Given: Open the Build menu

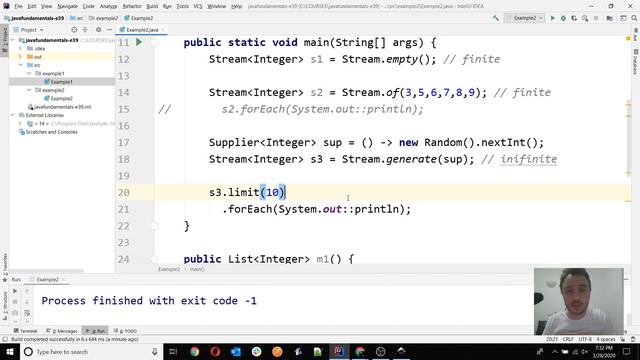Looking at the screenshot, I should click(x=152, y=6).
